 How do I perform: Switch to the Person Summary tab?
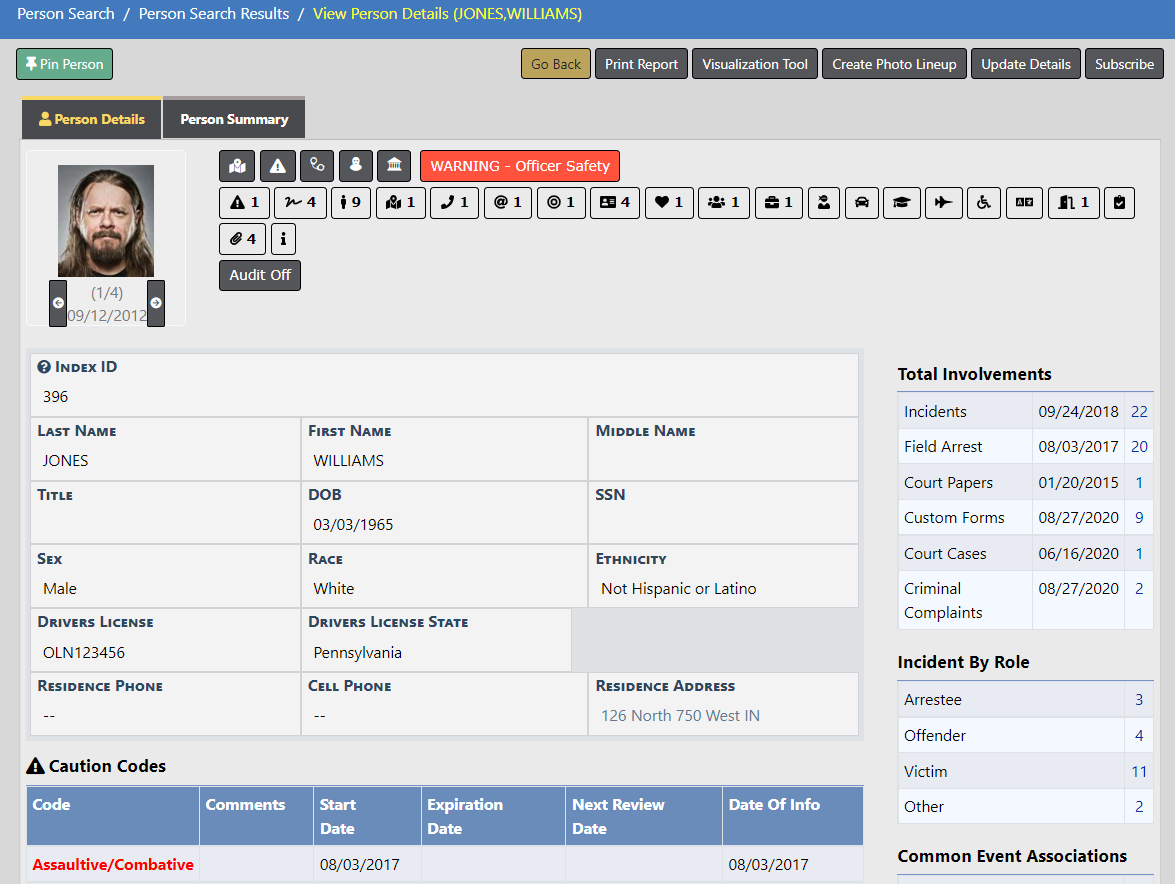click(x=234, y=119)
